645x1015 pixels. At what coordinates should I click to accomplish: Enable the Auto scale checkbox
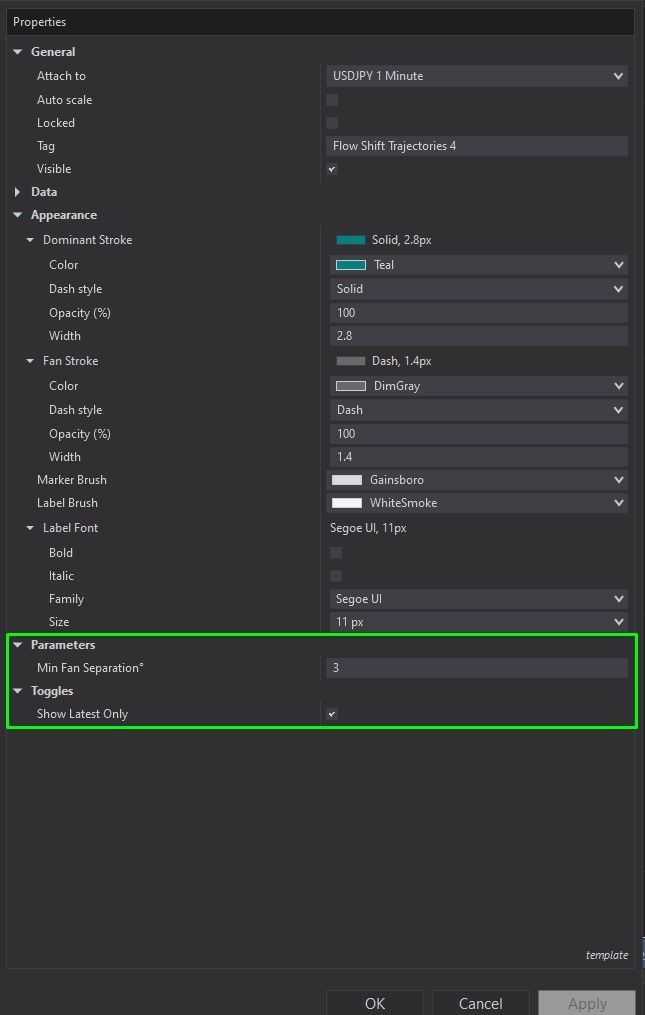click(332, 100)
